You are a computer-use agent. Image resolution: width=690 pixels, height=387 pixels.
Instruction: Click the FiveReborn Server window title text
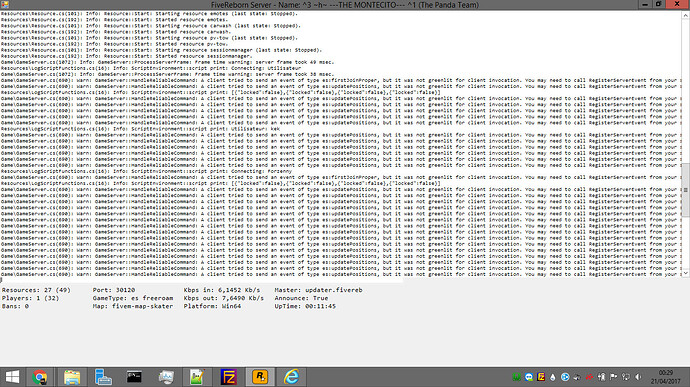click(345, 5)
